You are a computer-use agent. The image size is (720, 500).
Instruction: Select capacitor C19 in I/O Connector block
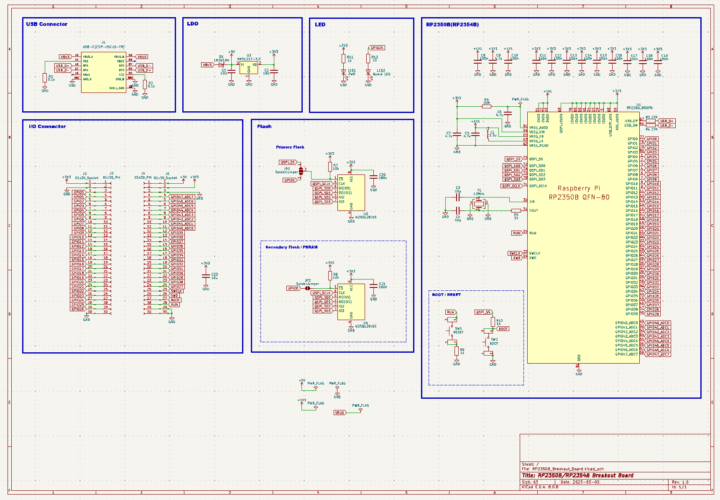(x=206, y=275)
